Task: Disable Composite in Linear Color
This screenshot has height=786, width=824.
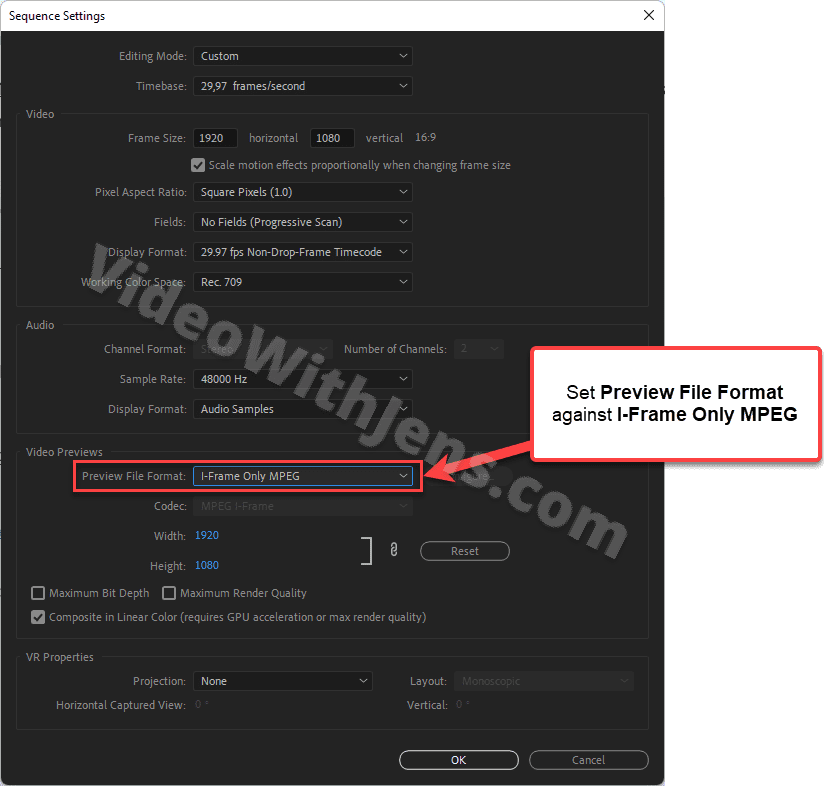Action: click(x=38, y=617)
